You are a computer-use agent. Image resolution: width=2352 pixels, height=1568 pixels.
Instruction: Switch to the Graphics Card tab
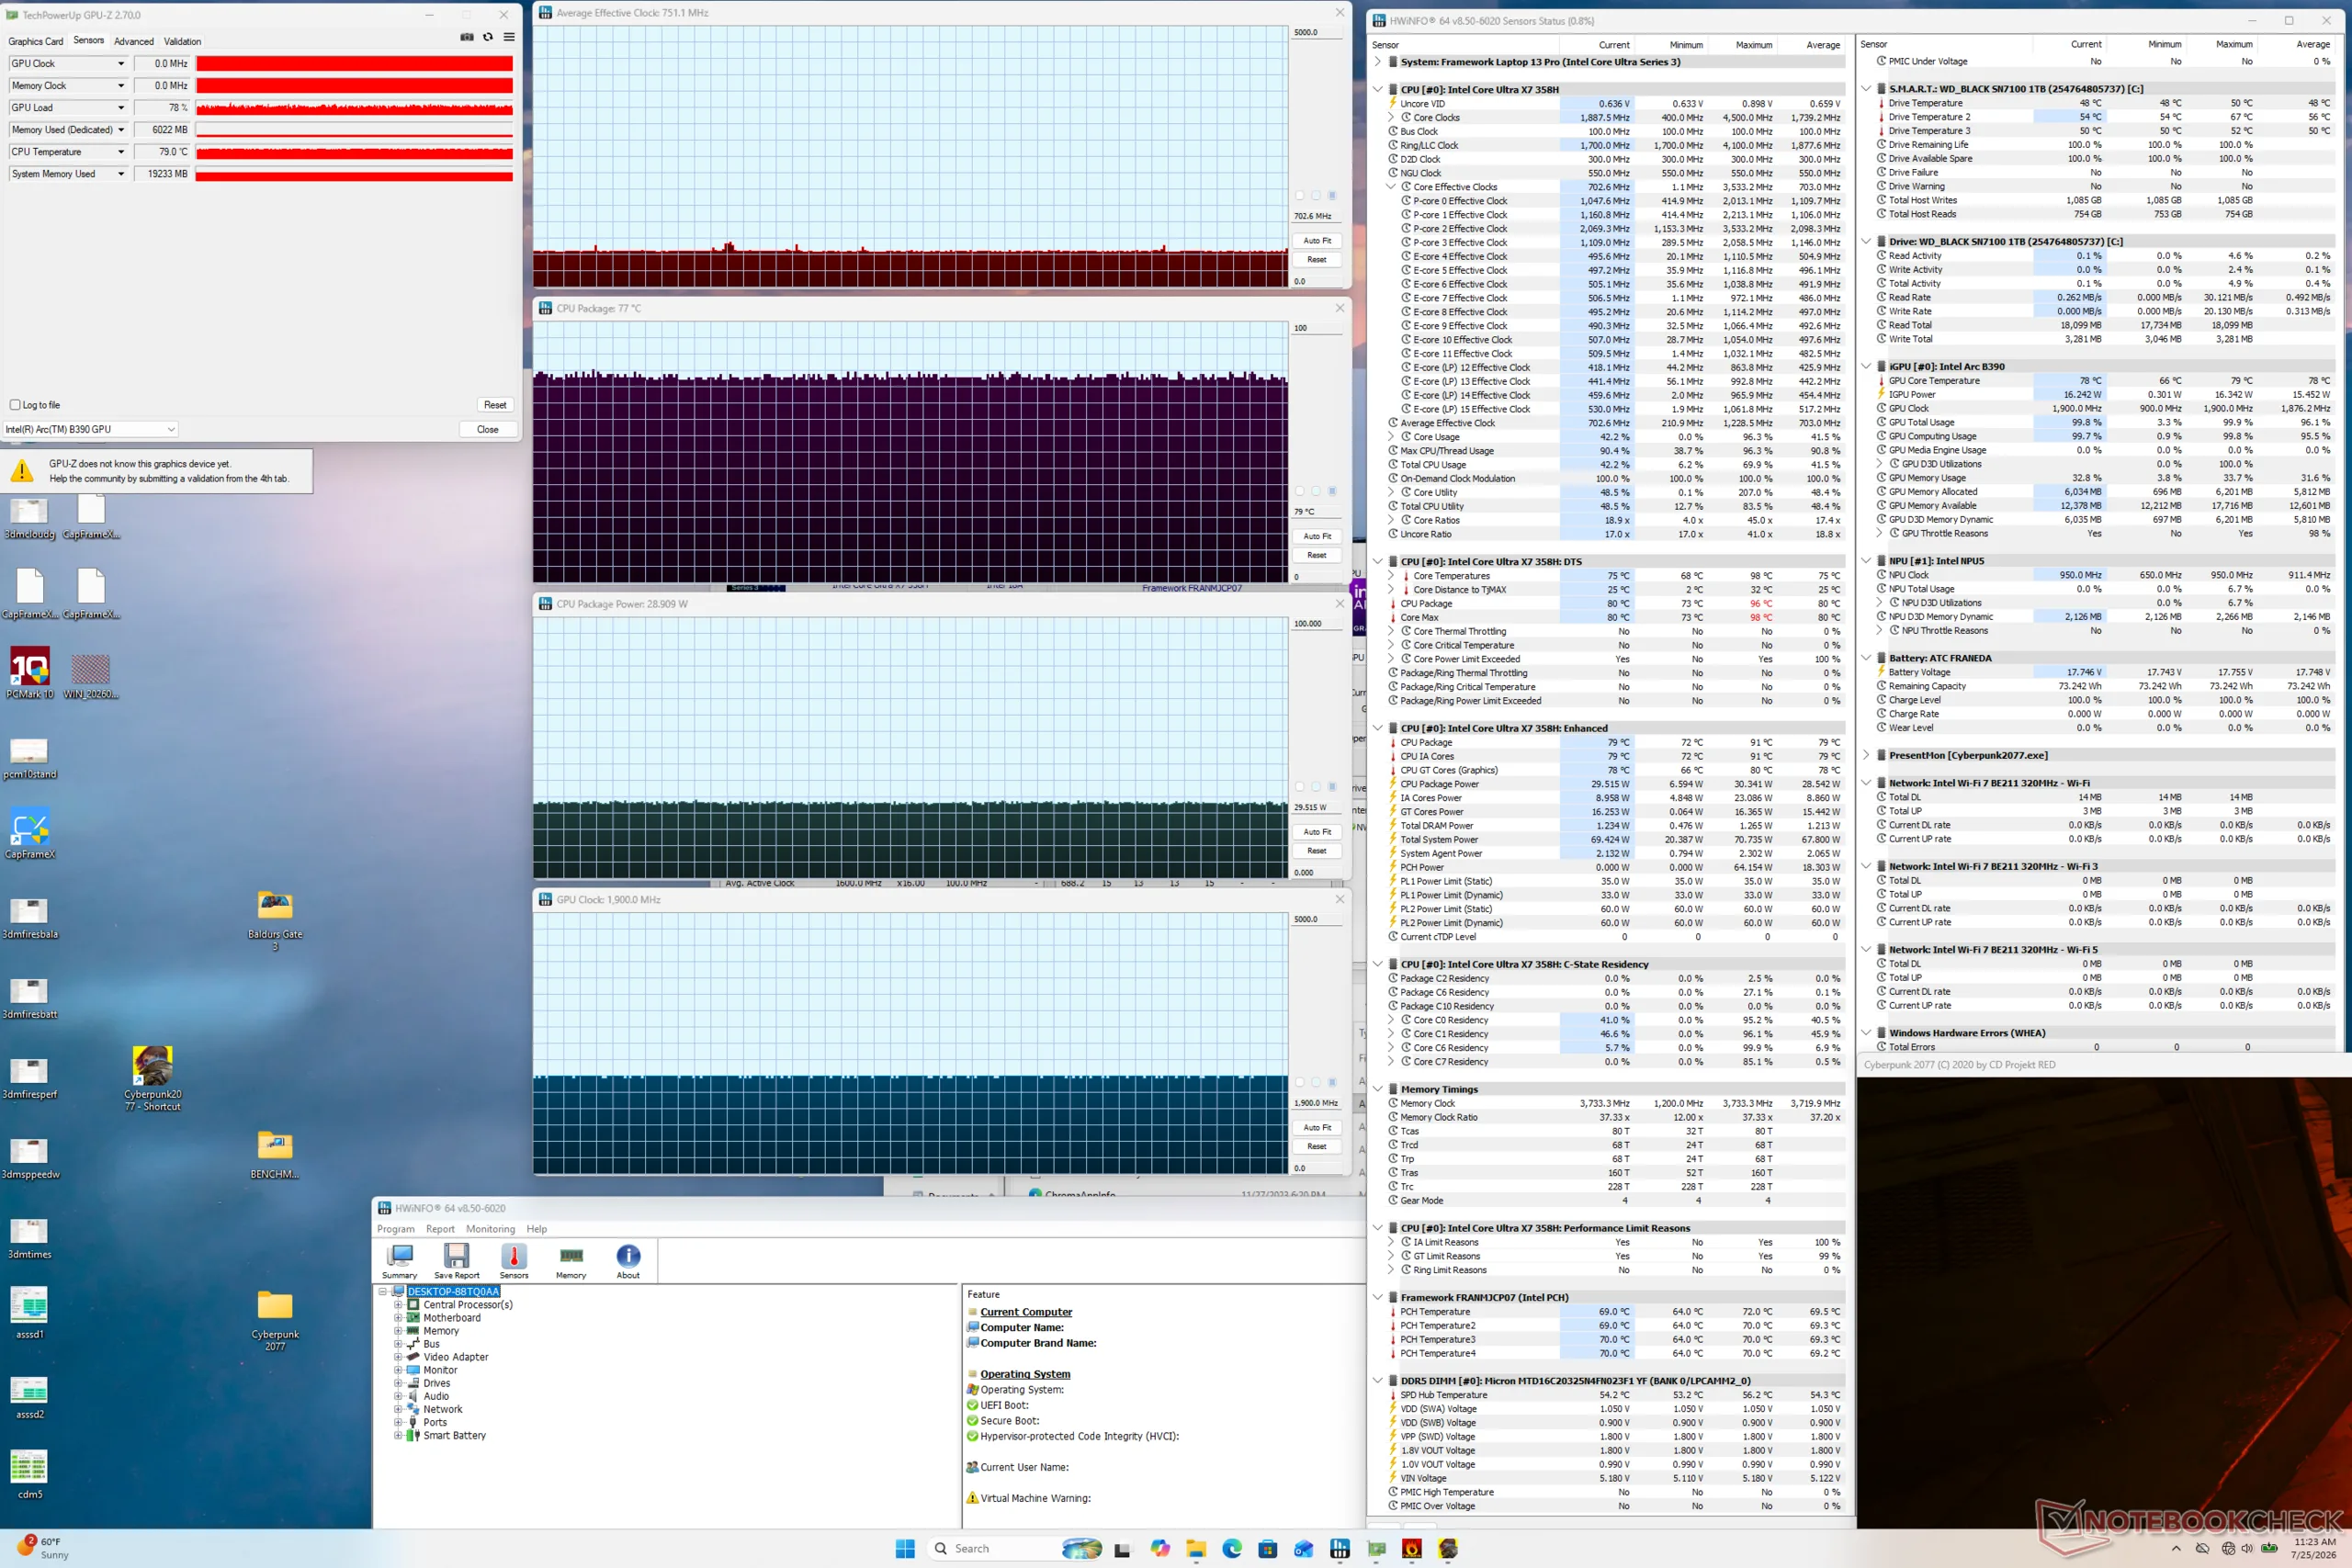(x=36, y=41)
